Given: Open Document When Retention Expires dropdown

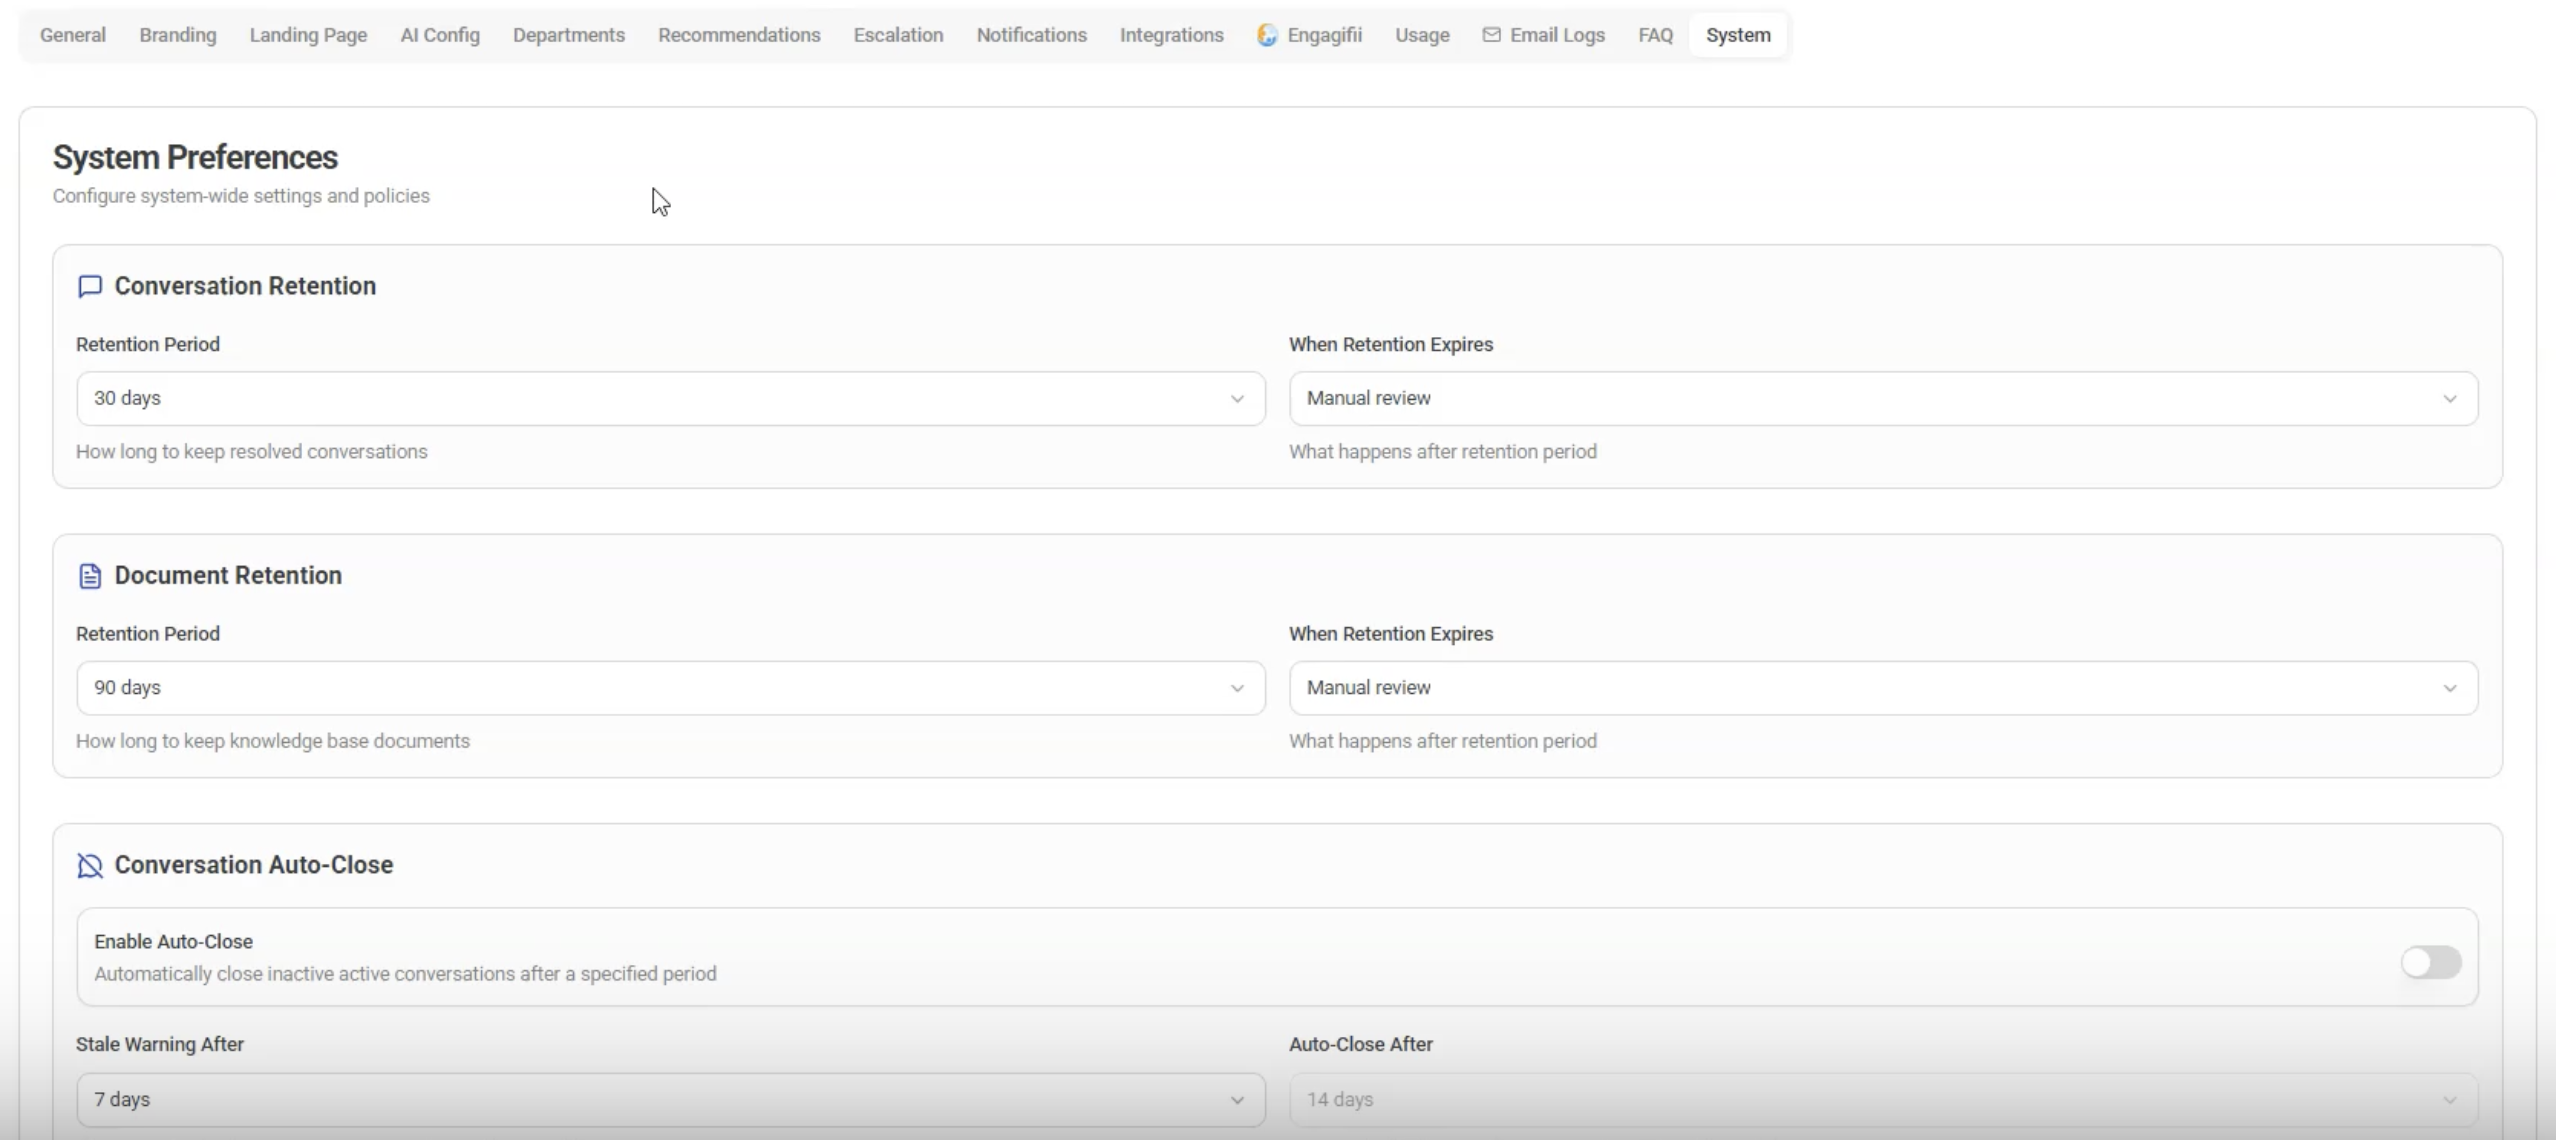Looking at the screenshot, I should [x=1882, y=688].
